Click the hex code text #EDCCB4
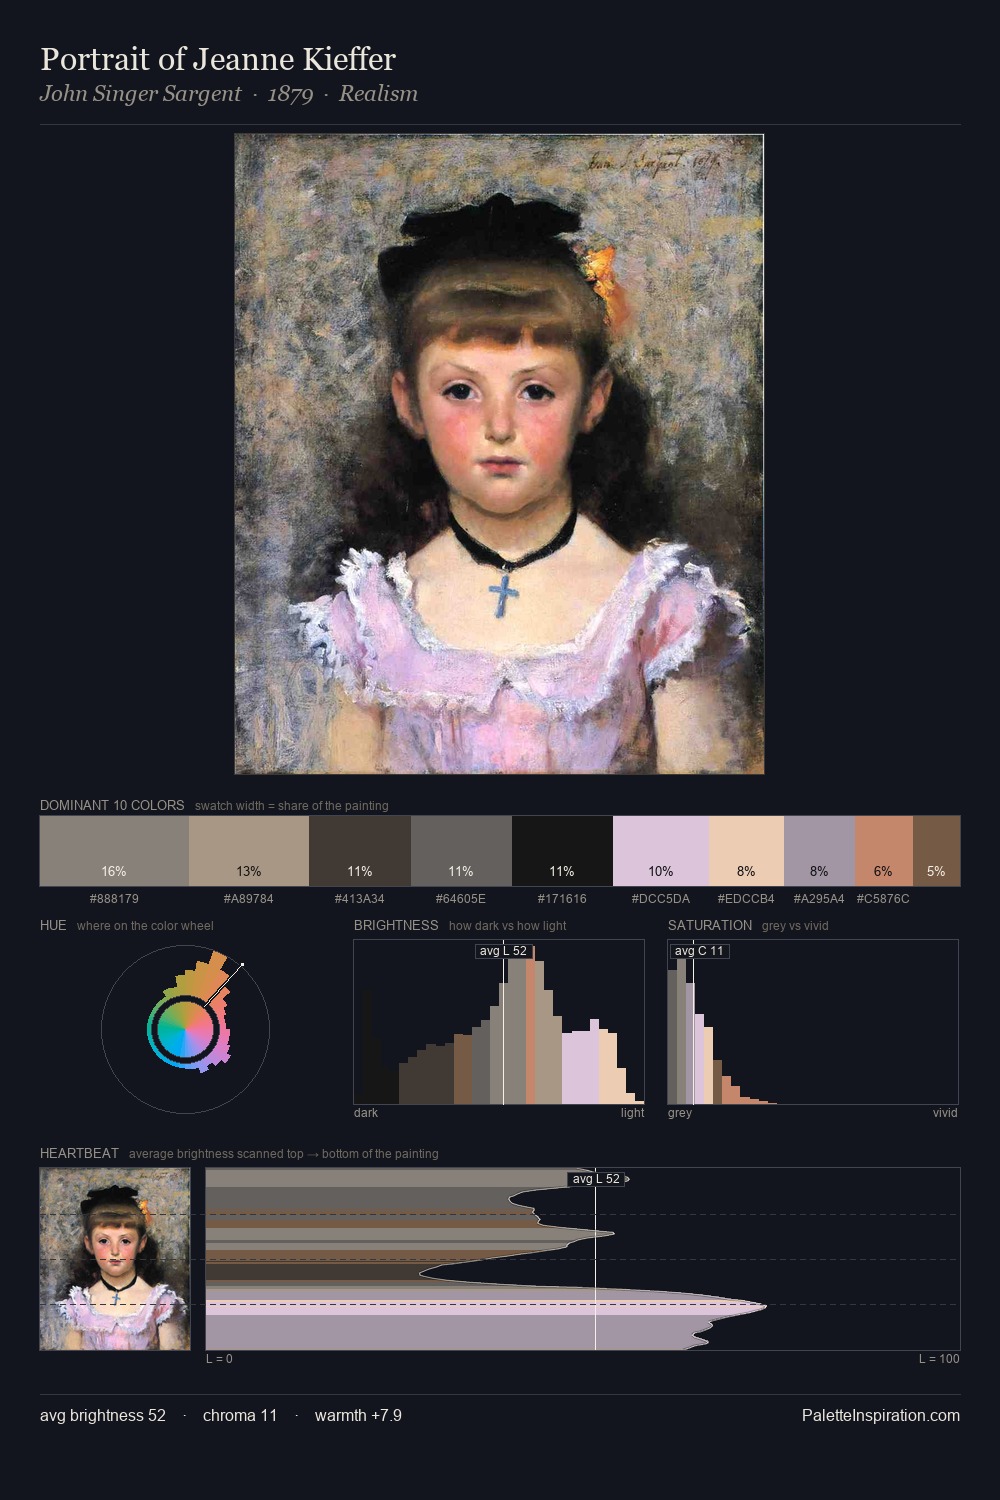Viewport: 1000px width, 1500px height. tap(746, 899)
